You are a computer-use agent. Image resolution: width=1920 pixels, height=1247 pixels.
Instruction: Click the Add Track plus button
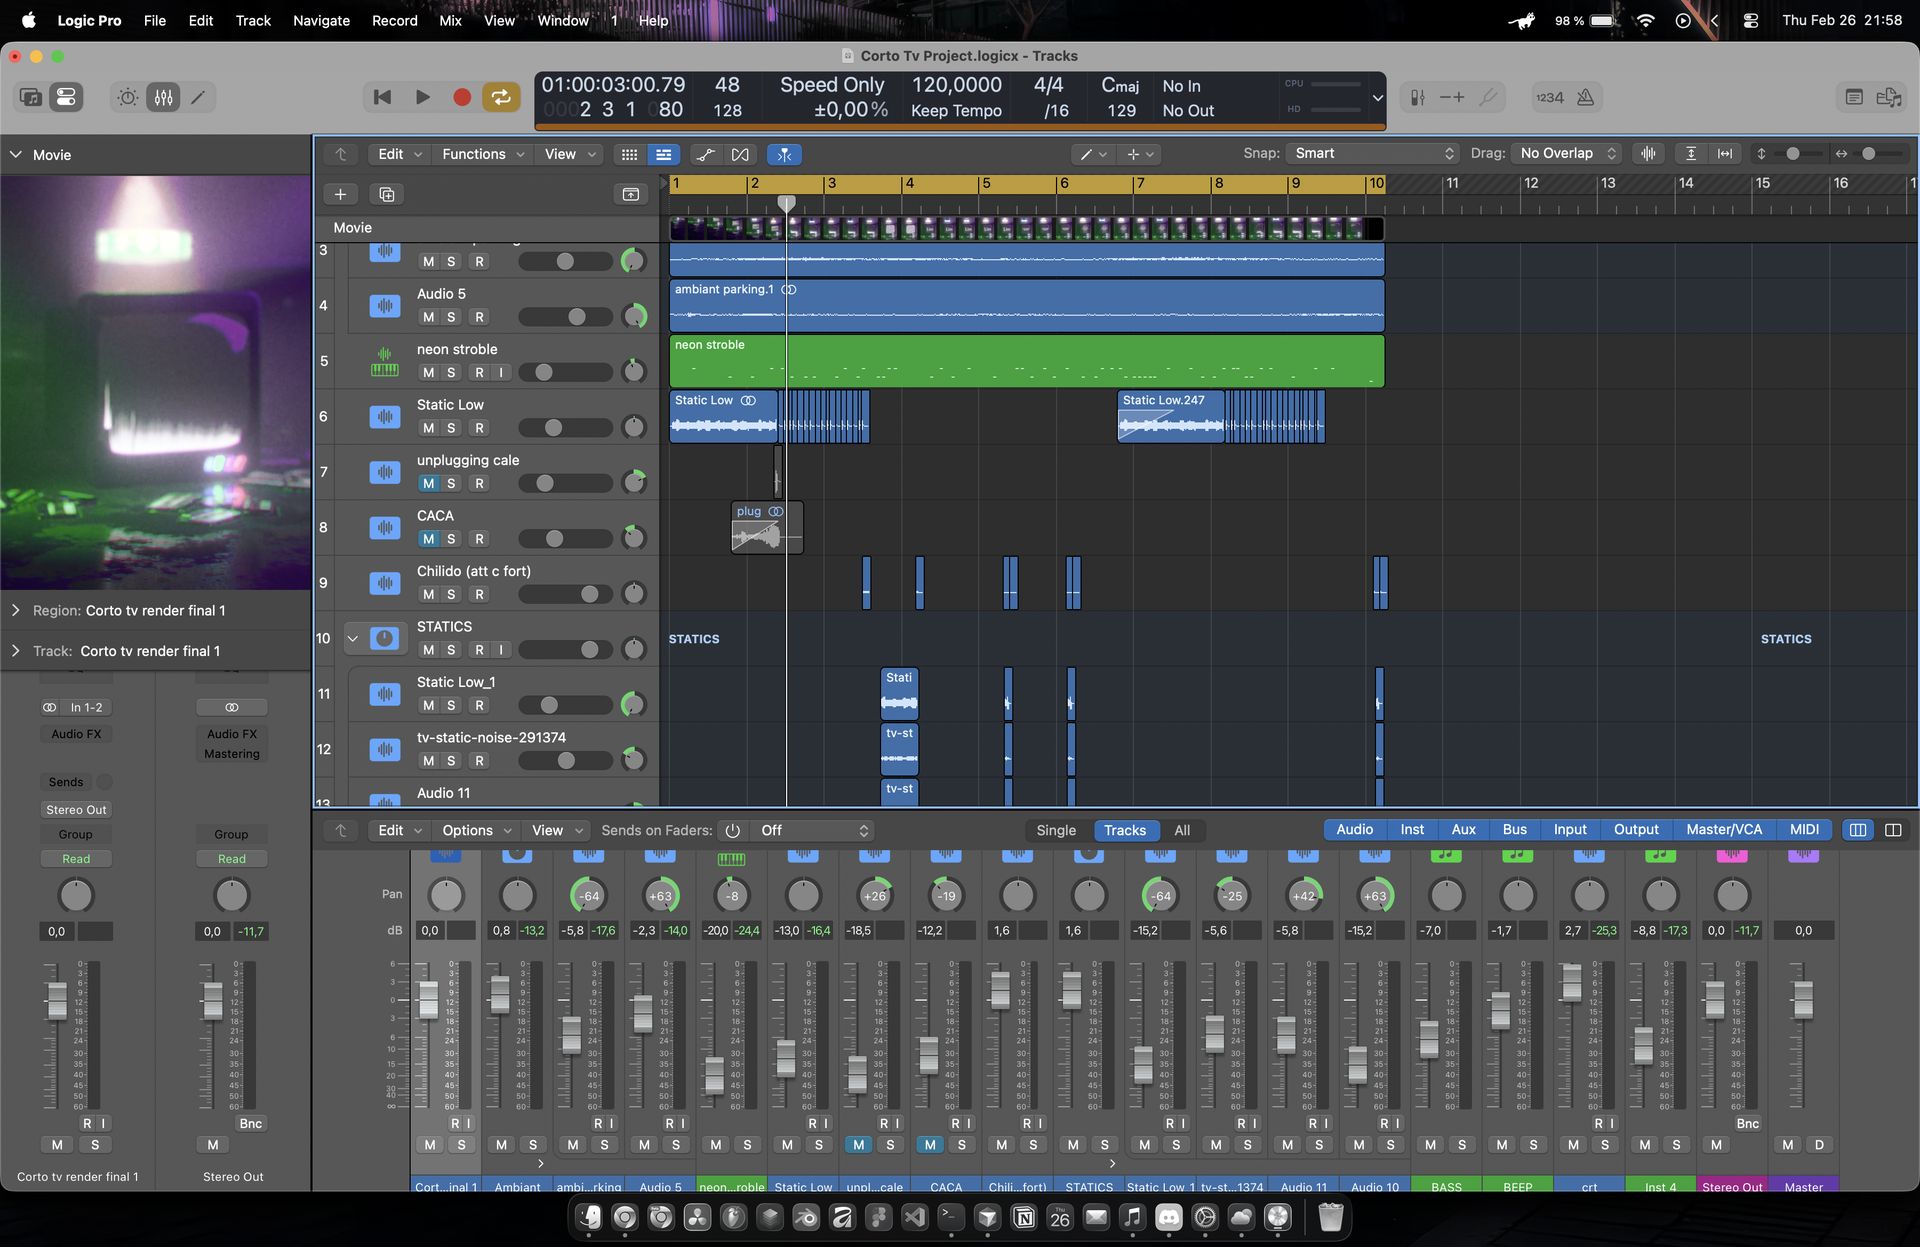coord(340,194)
